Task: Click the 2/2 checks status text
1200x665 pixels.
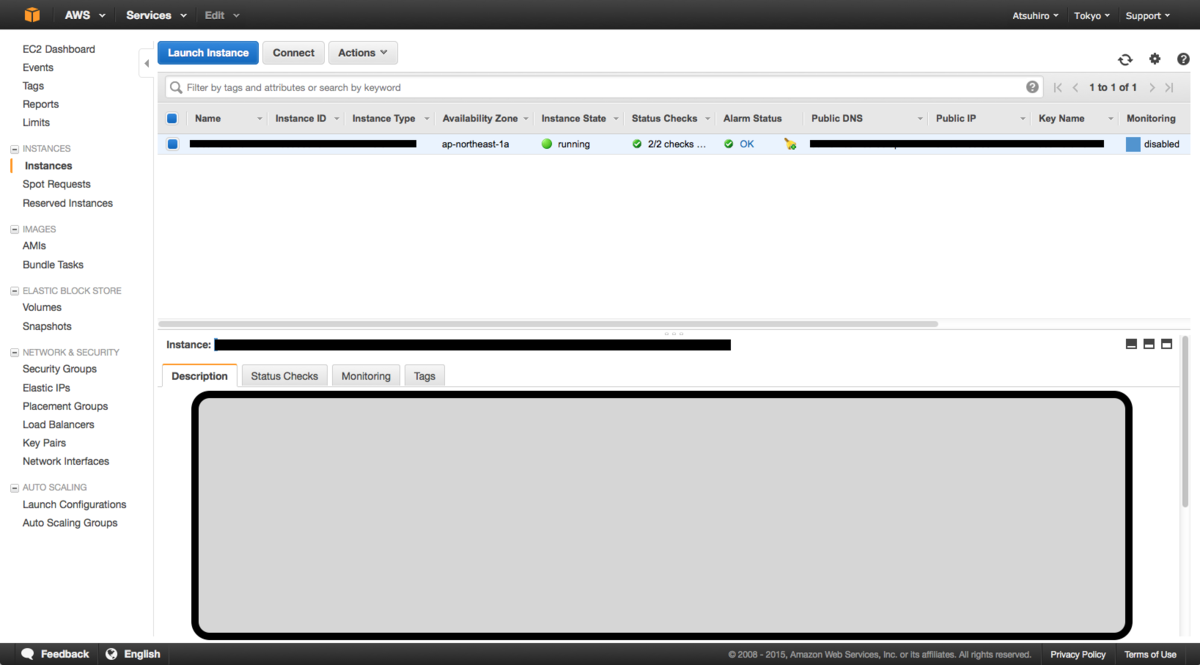Action: click(x=676, y=144)
